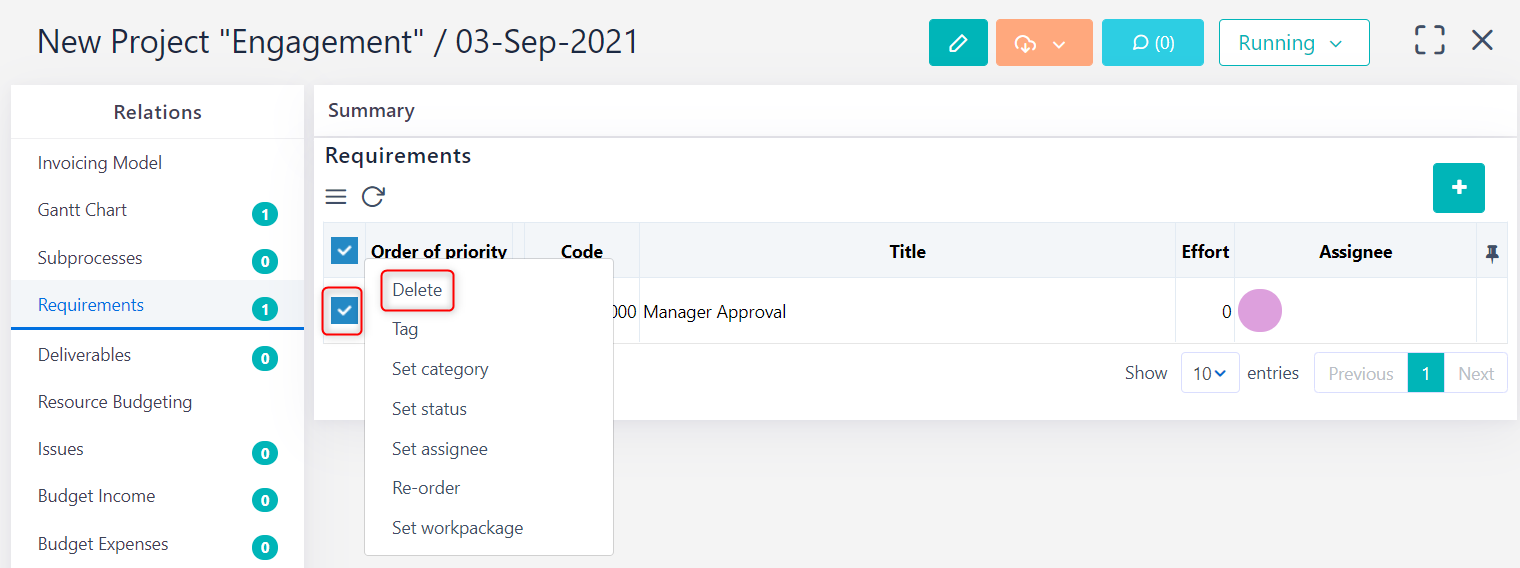Open the hamburger bulk actions menu
Viewport: 1520px width, 568px height.
(x=336, y=197)
